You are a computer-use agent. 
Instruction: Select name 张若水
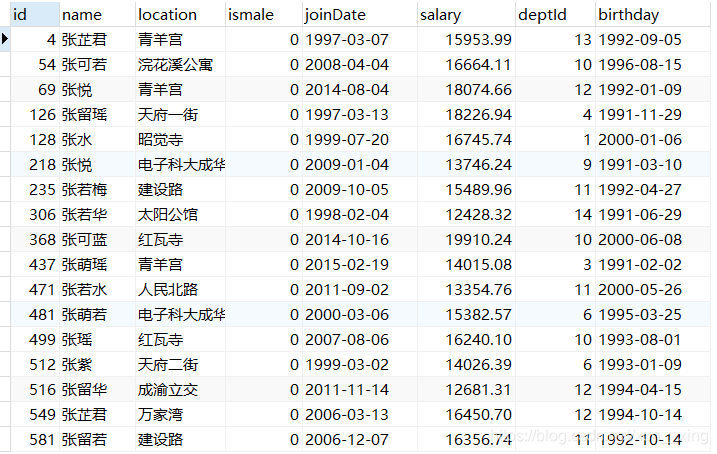[x=97, y=290]
